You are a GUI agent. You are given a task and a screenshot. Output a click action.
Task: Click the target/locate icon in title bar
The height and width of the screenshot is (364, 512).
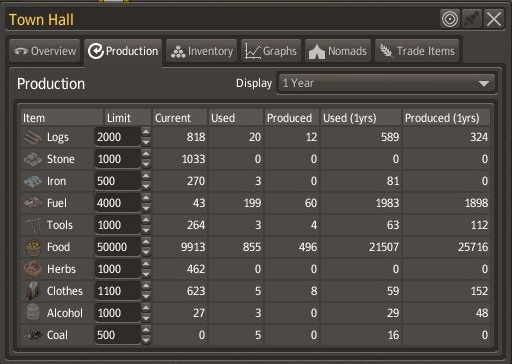[x=450, y=19]
